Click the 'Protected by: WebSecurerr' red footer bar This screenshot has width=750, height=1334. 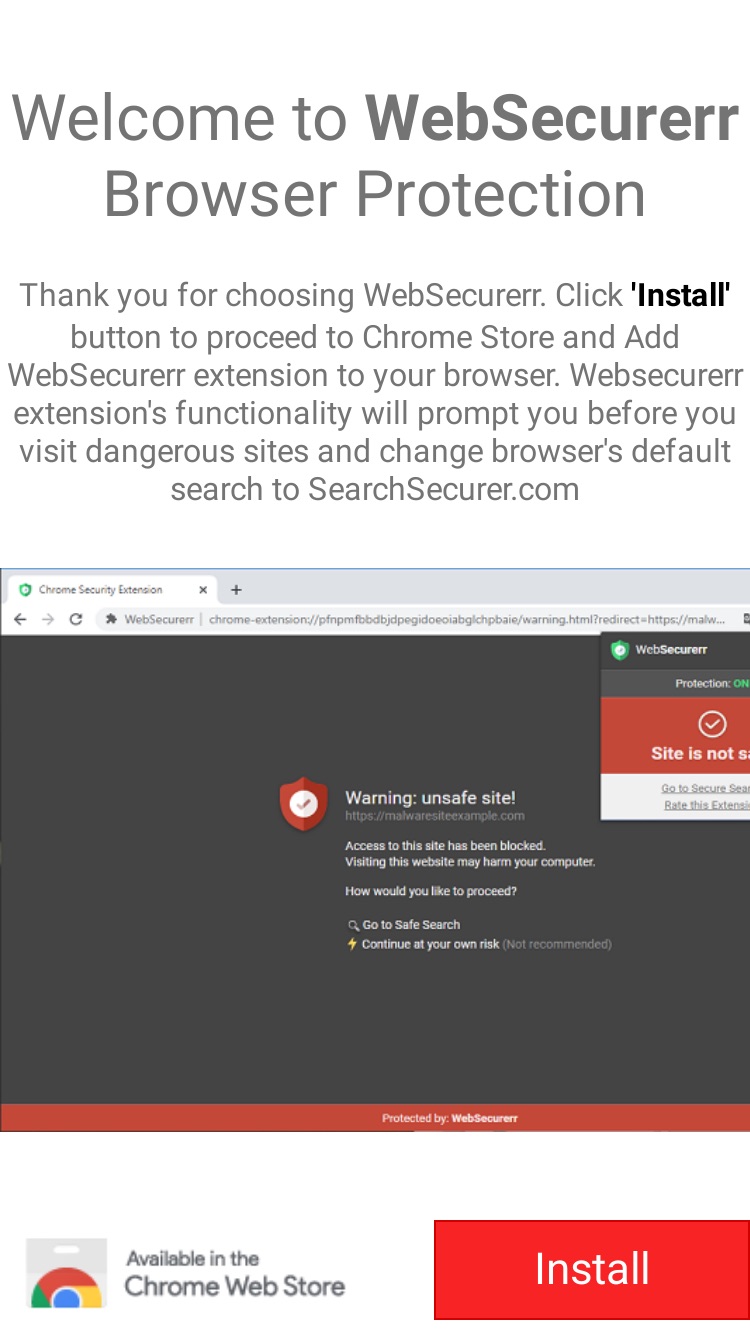375,1118
